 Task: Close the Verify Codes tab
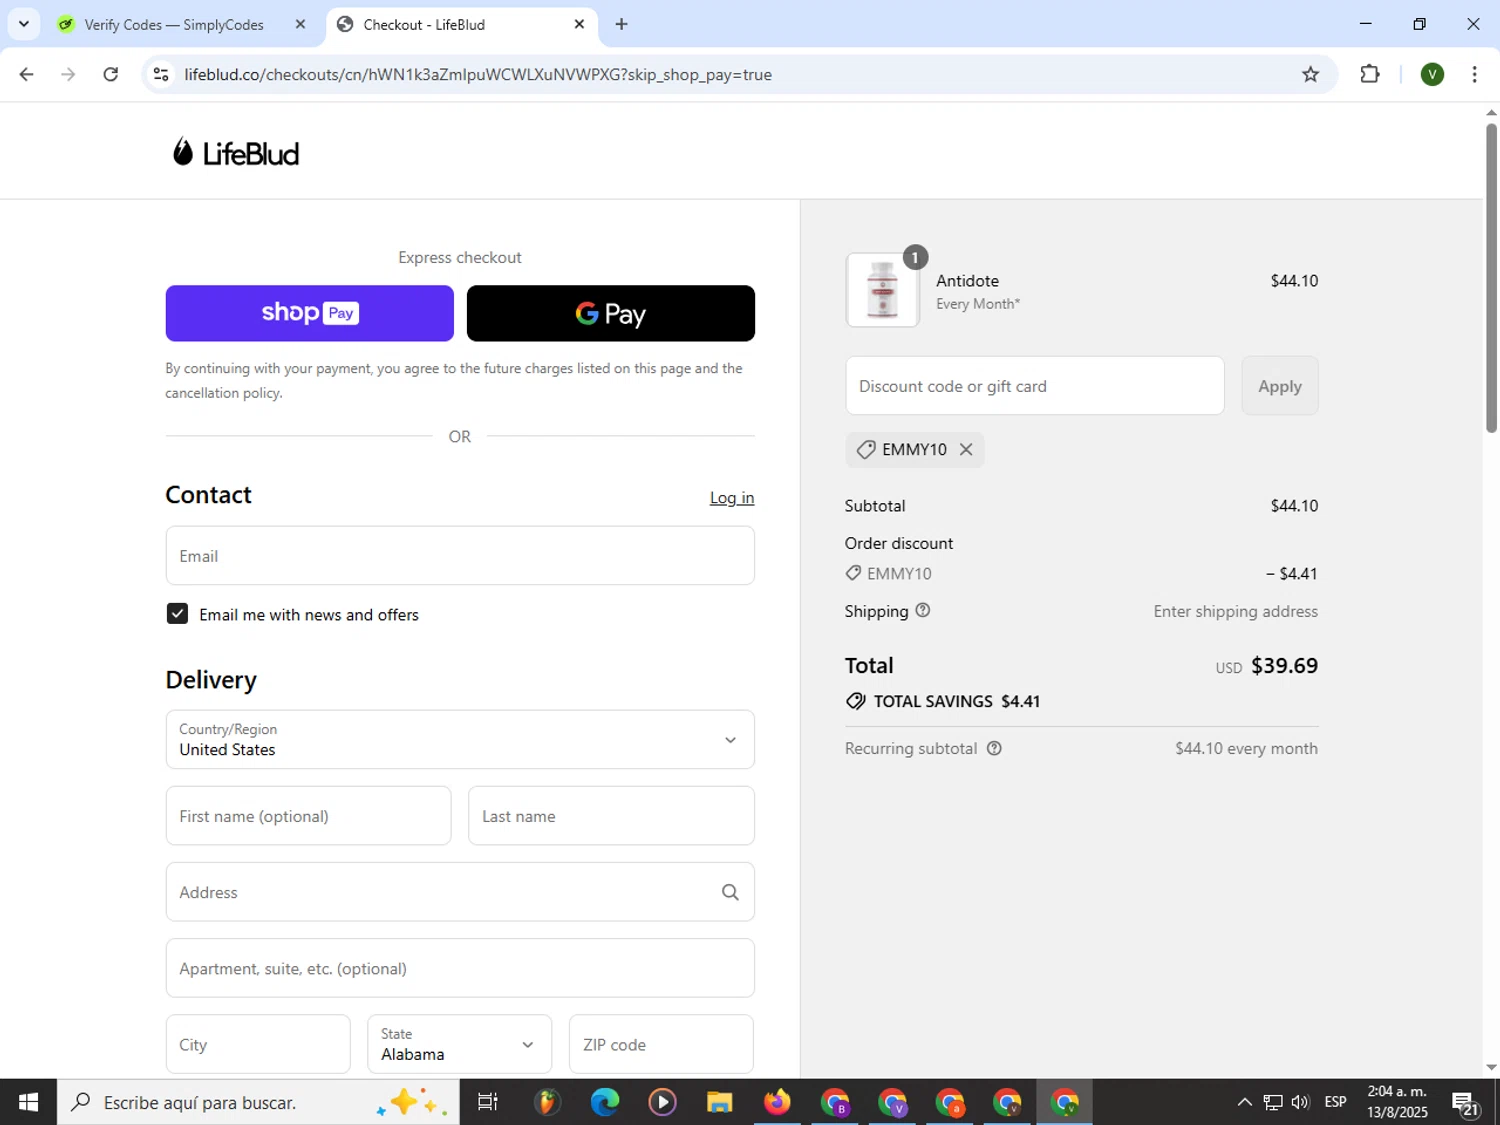pyautogui.click(x=300, y=25)
